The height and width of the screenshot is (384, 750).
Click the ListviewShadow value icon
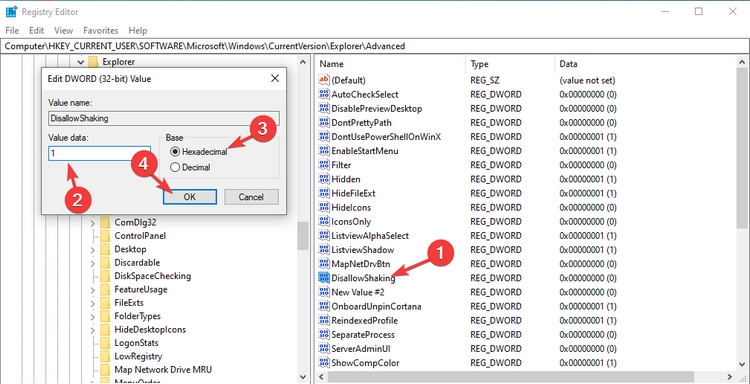(x=324, y=250)
